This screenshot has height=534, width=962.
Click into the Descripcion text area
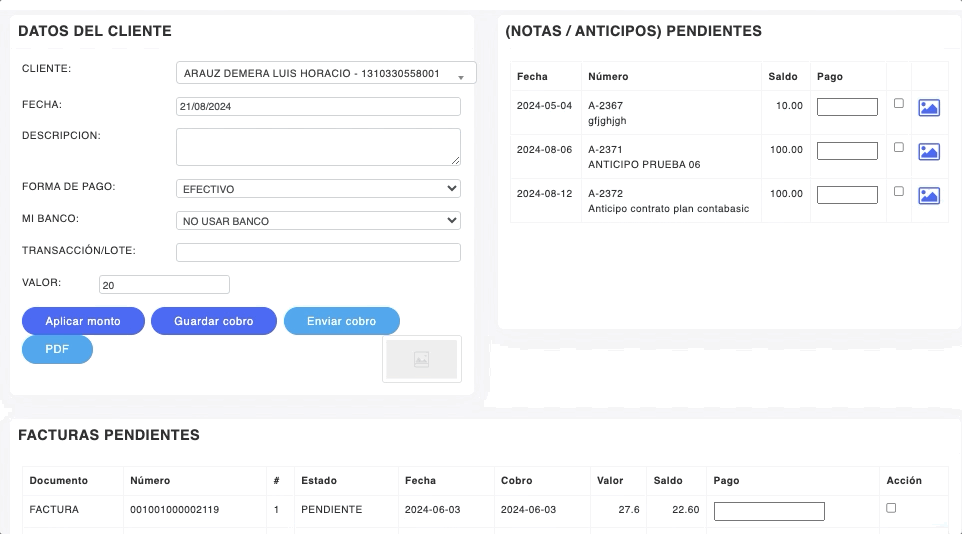point(318,146)
